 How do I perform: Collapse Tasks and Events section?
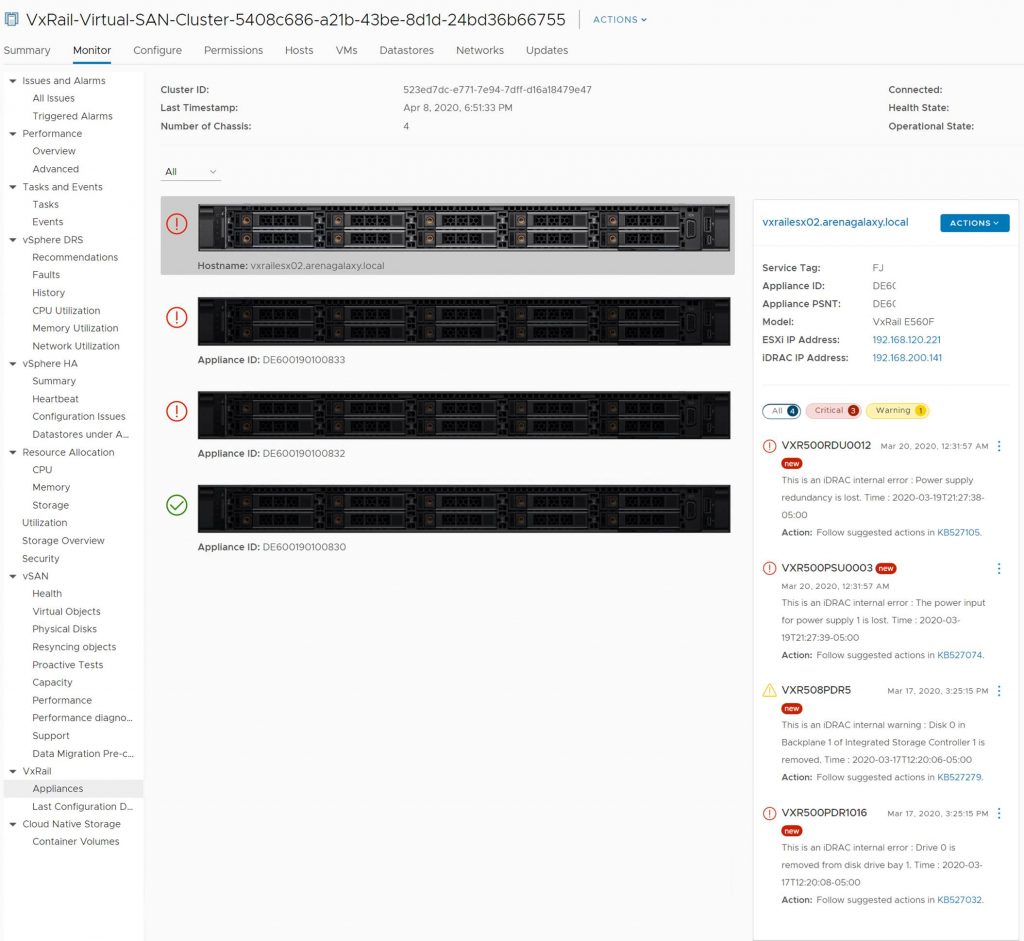click(x=12, y=187)
